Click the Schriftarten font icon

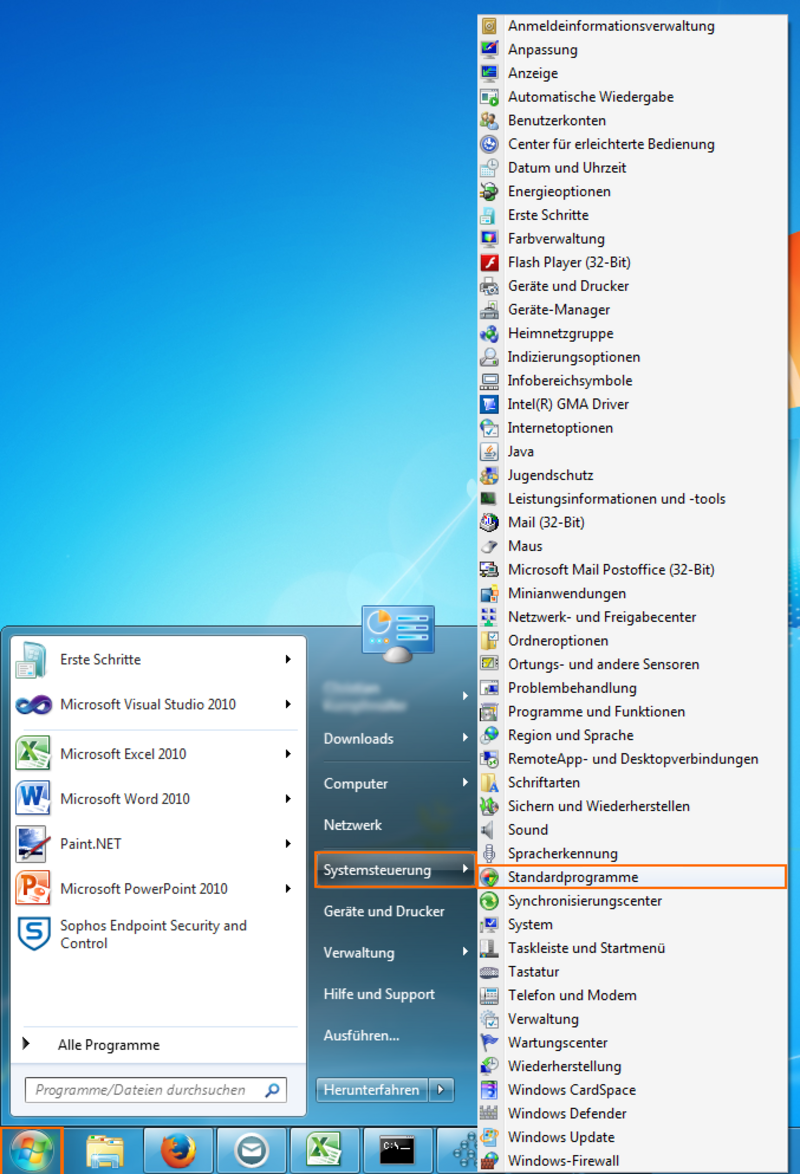[489, 782]
